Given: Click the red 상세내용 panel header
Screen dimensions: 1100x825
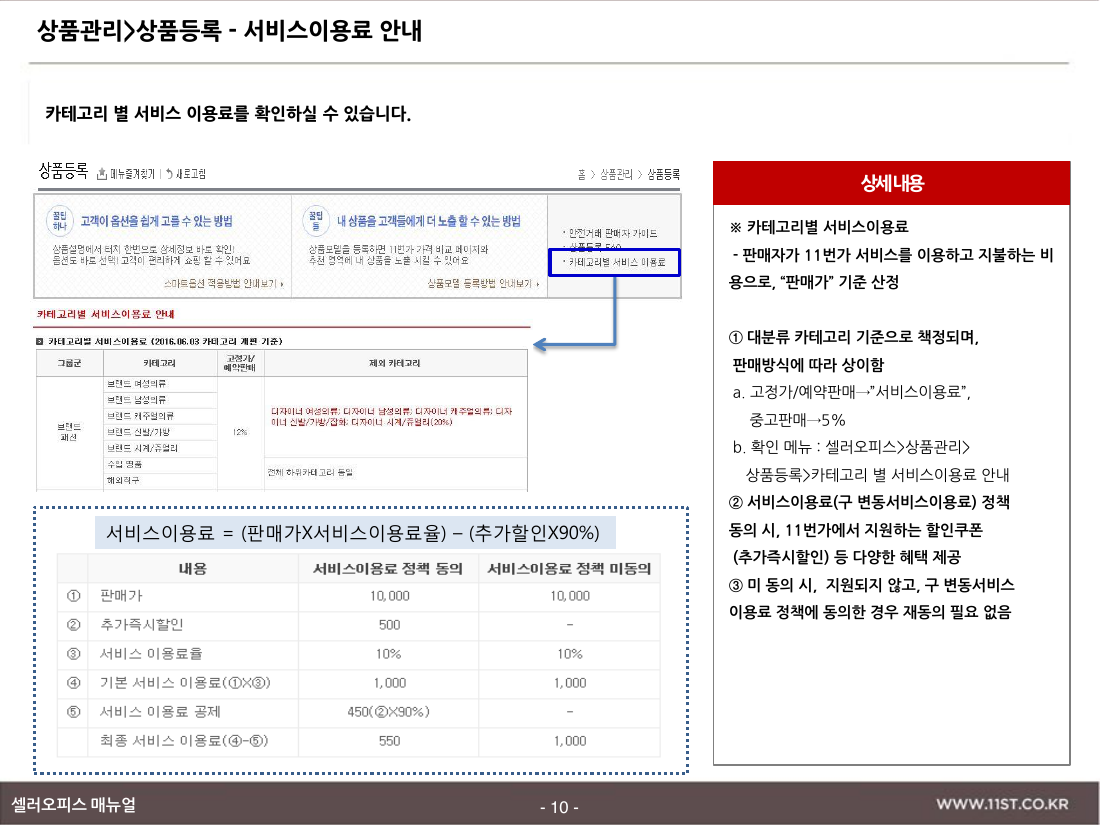Looking at the screenshot, I should (x=892, y=183).
